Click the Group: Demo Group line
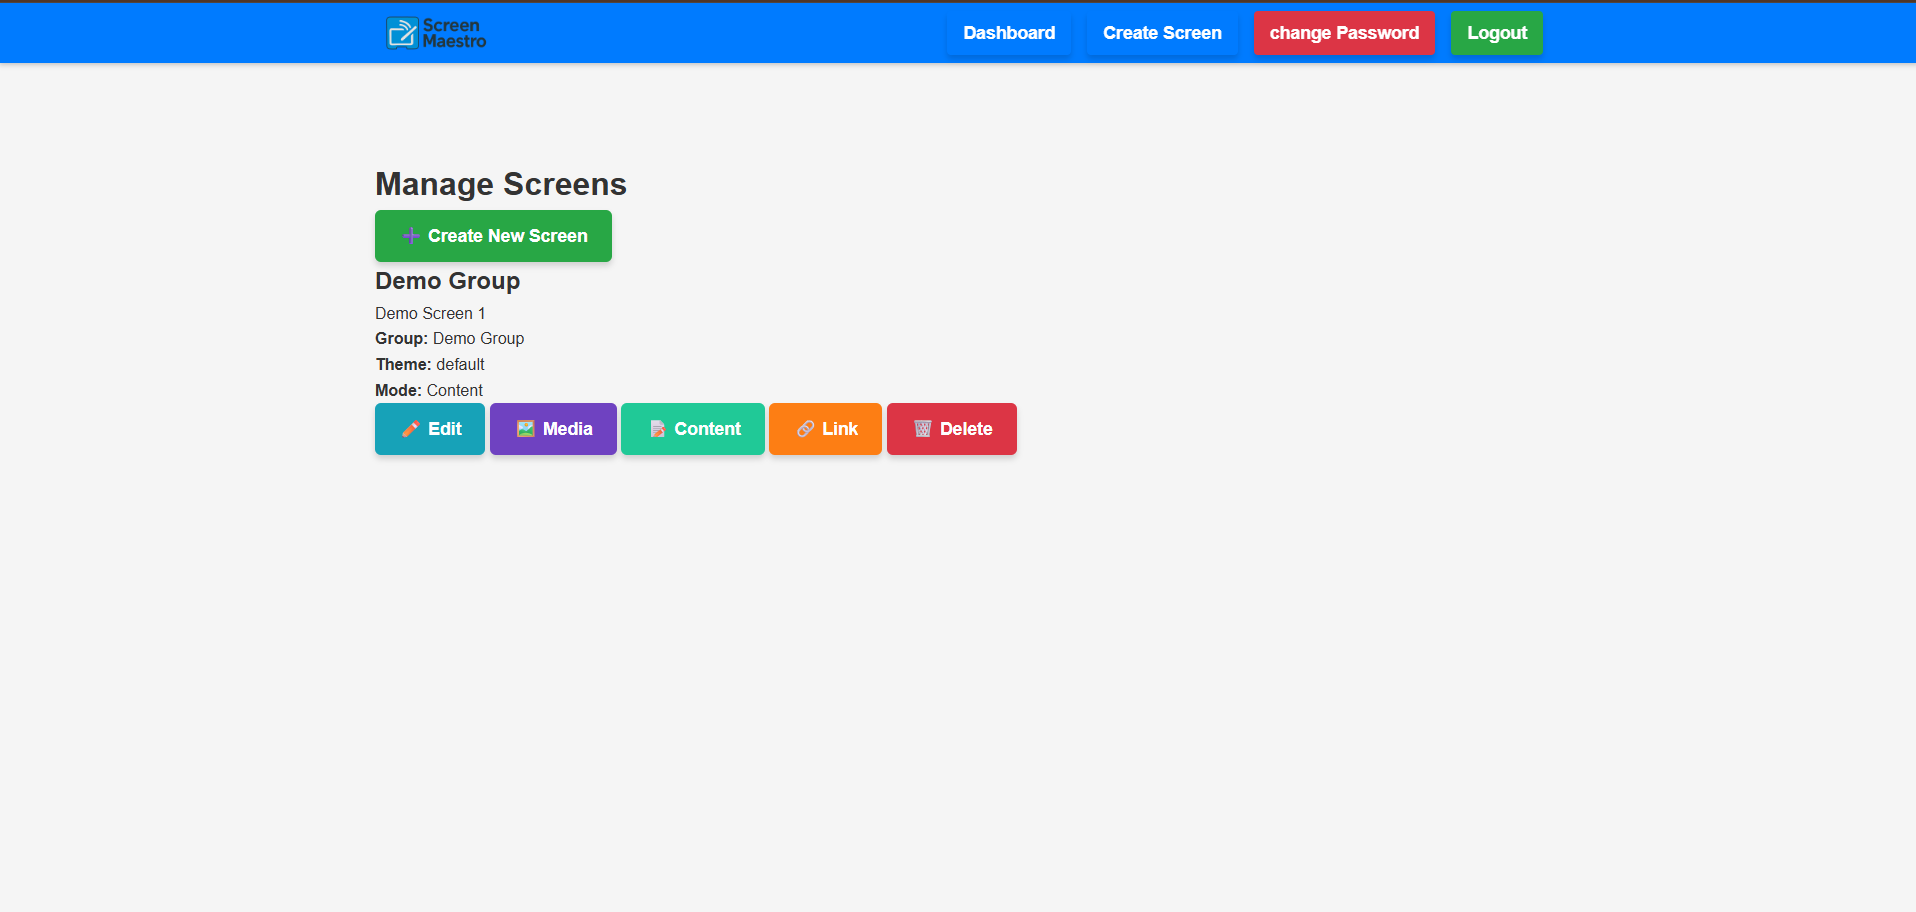Screen dimensions: 1916x912 449,338
